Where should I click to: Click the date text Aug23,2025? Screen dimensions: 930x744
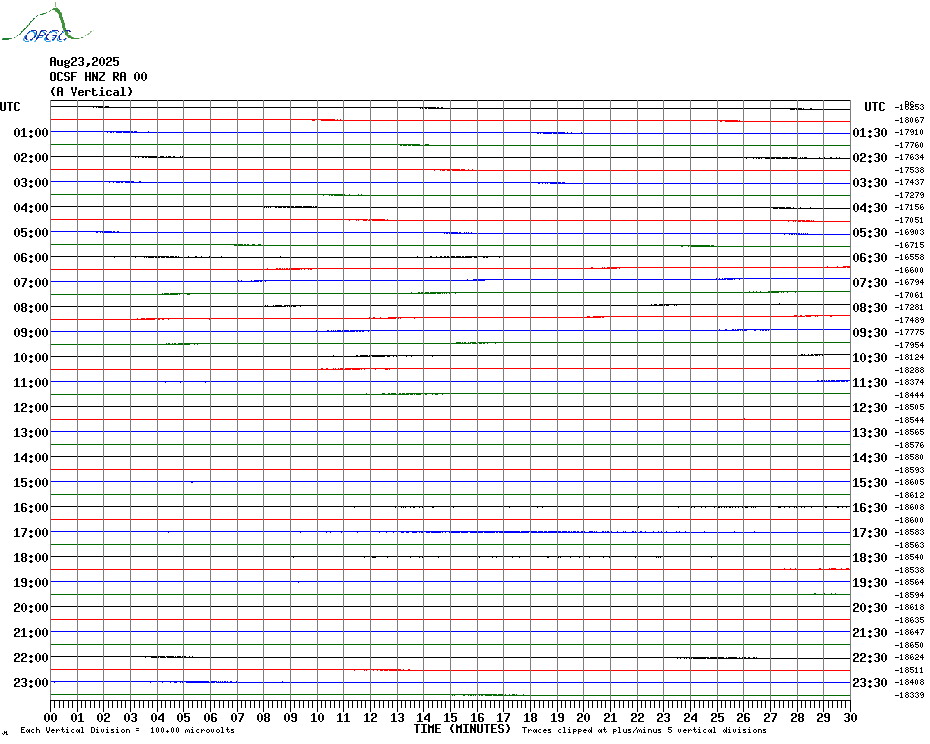coord(84,62)
